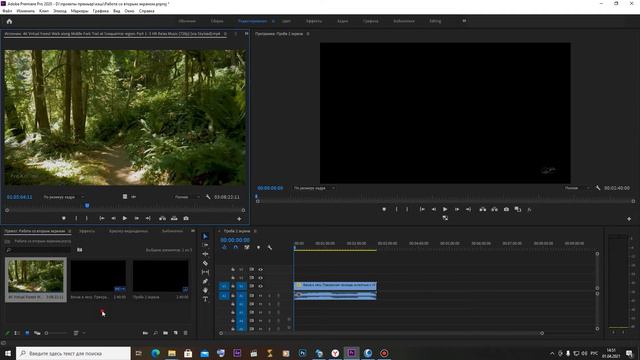Click Extract button in Program monitor

[x=494, y=209]
